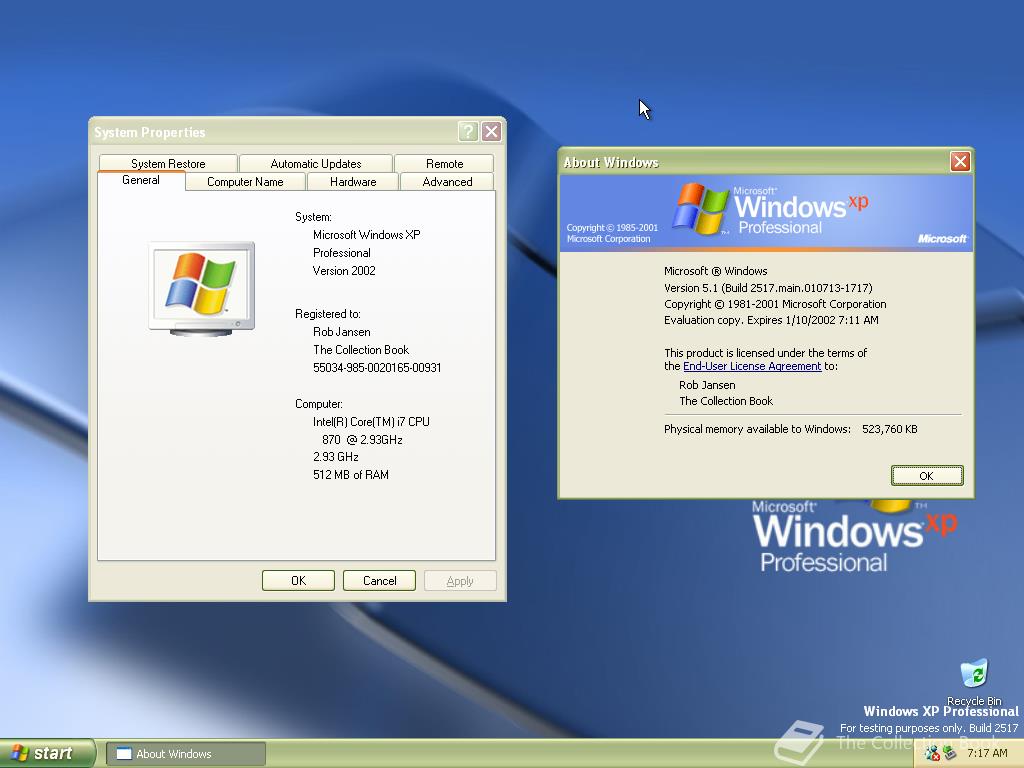Image resolution: width=1024 pixels, height=768 pixels.
Task: Click 'Evaluation copy. Expires 1/10/2002' line
Action: 771,320
